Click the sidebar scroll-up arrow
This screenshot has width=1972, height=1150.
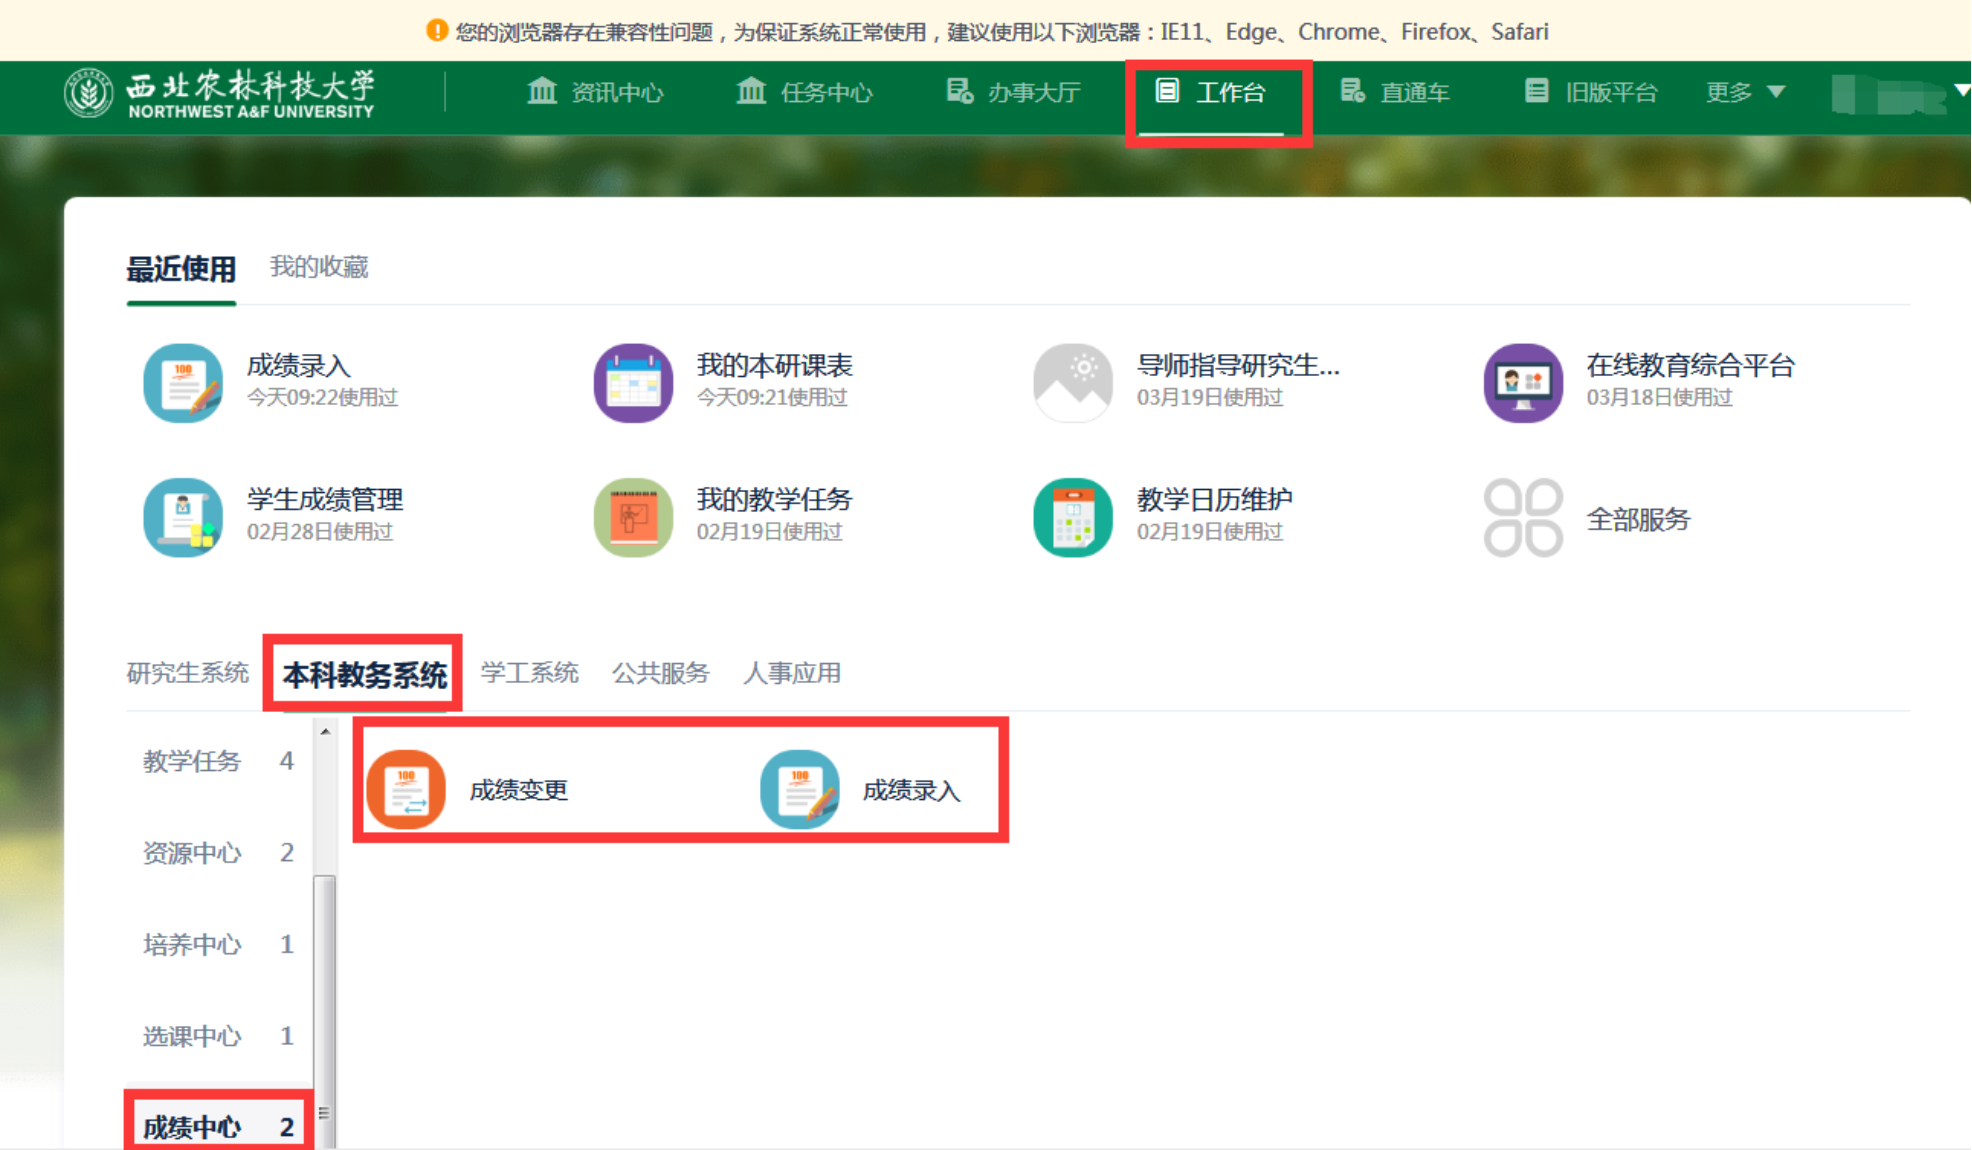(x=325, y=732)
